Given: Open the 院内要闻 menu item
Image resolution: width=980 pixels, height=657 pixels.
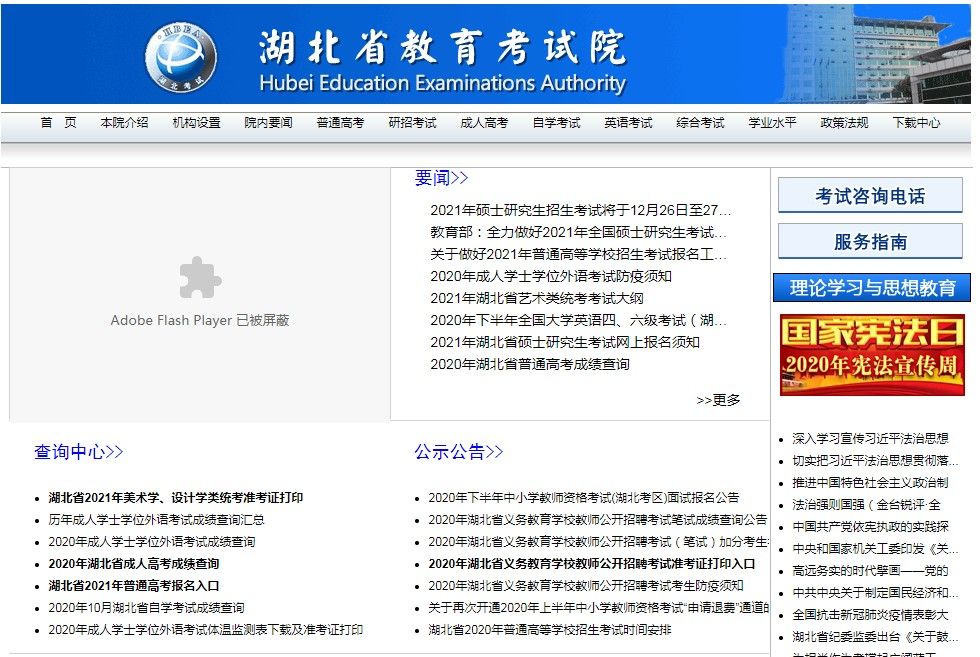Looking at the screenshot, I should tap(268, 123).
